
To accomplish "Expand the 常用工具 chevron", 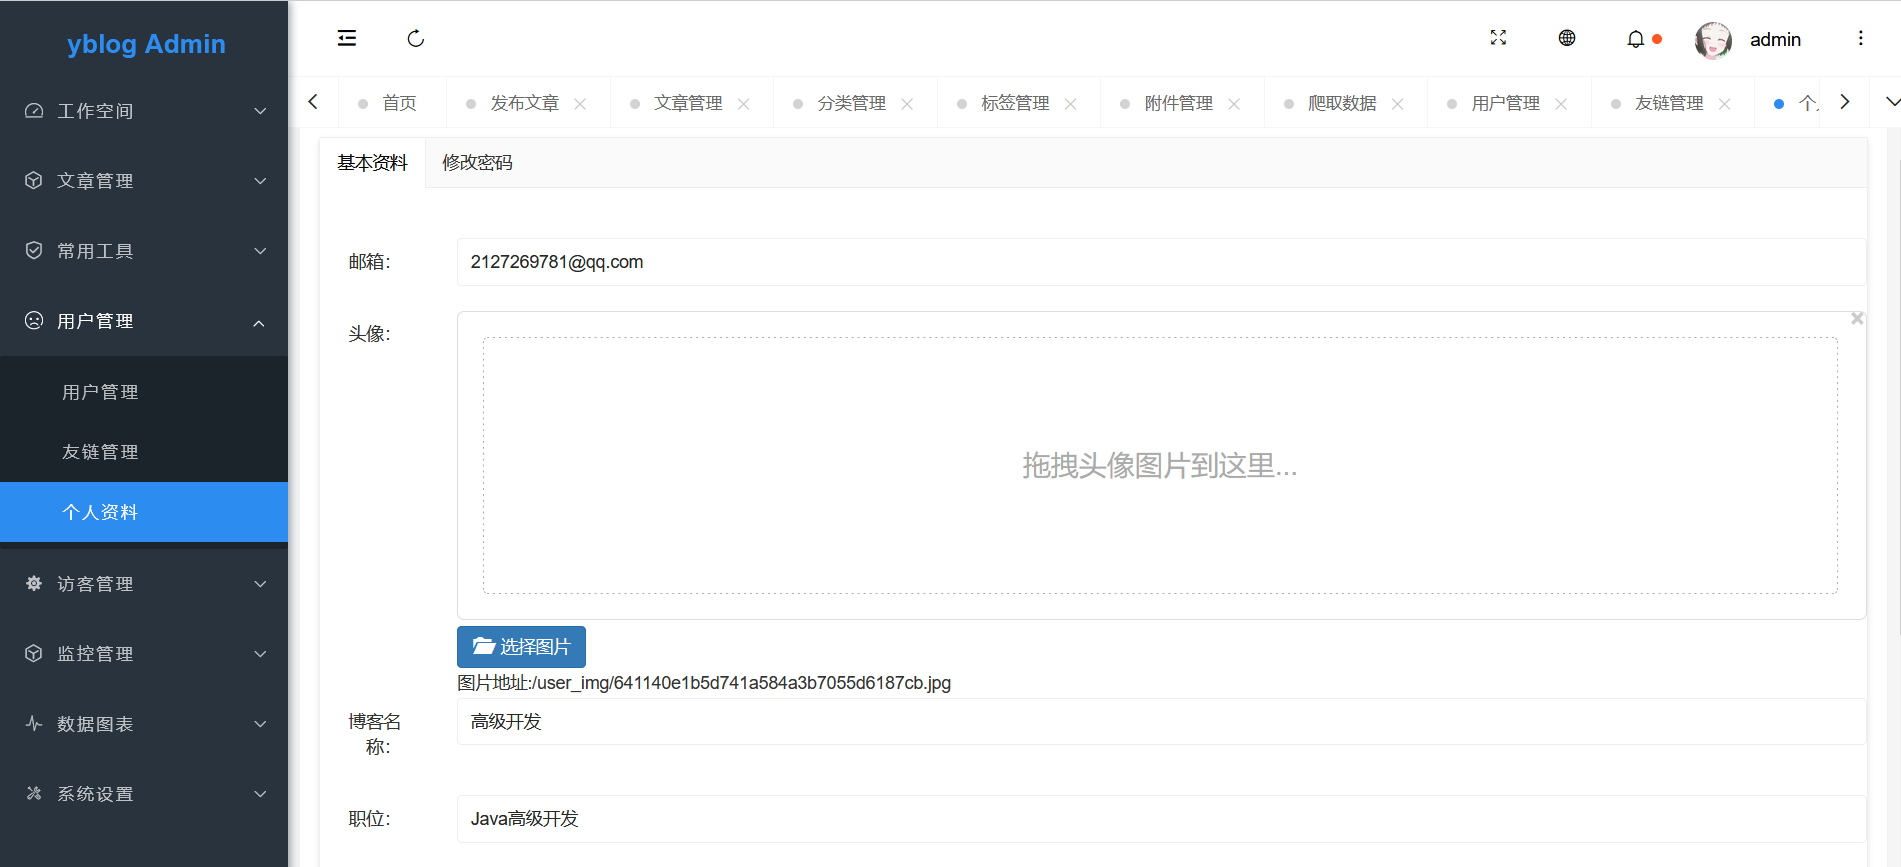I will point(260,251).
